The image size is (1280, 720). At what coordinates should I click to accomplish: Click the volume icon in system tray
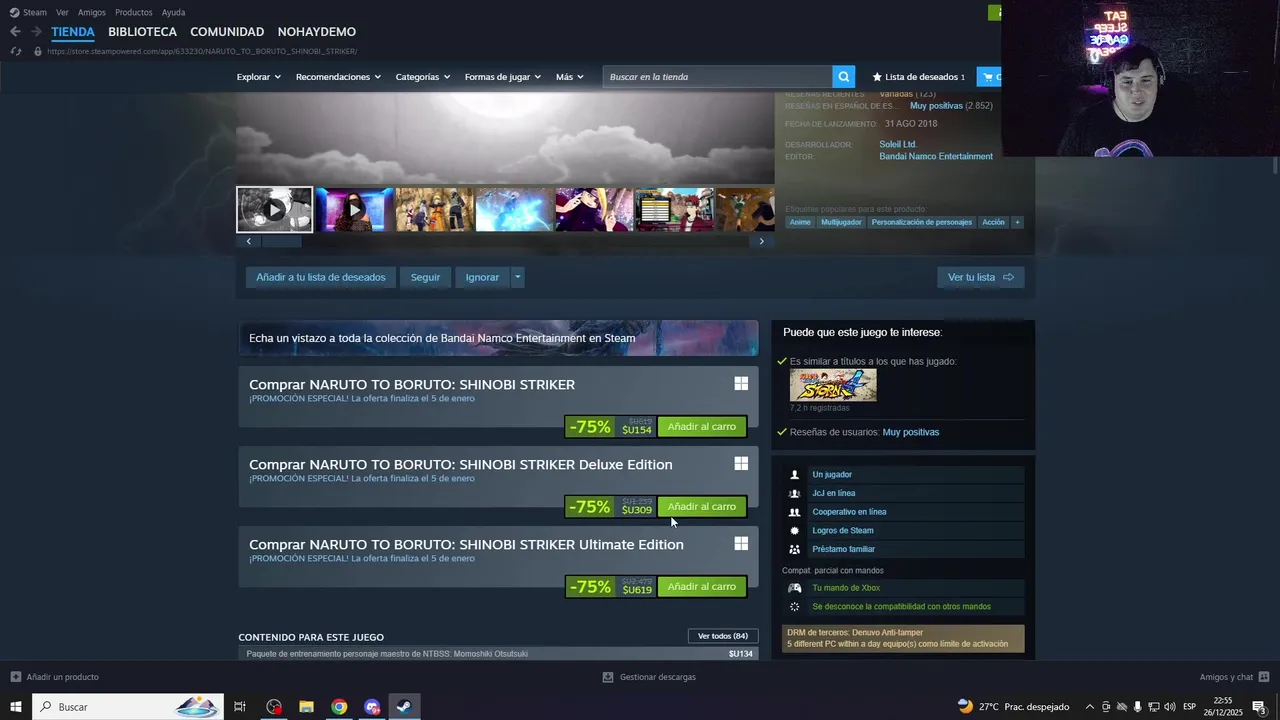click(x=1169, y=707)
